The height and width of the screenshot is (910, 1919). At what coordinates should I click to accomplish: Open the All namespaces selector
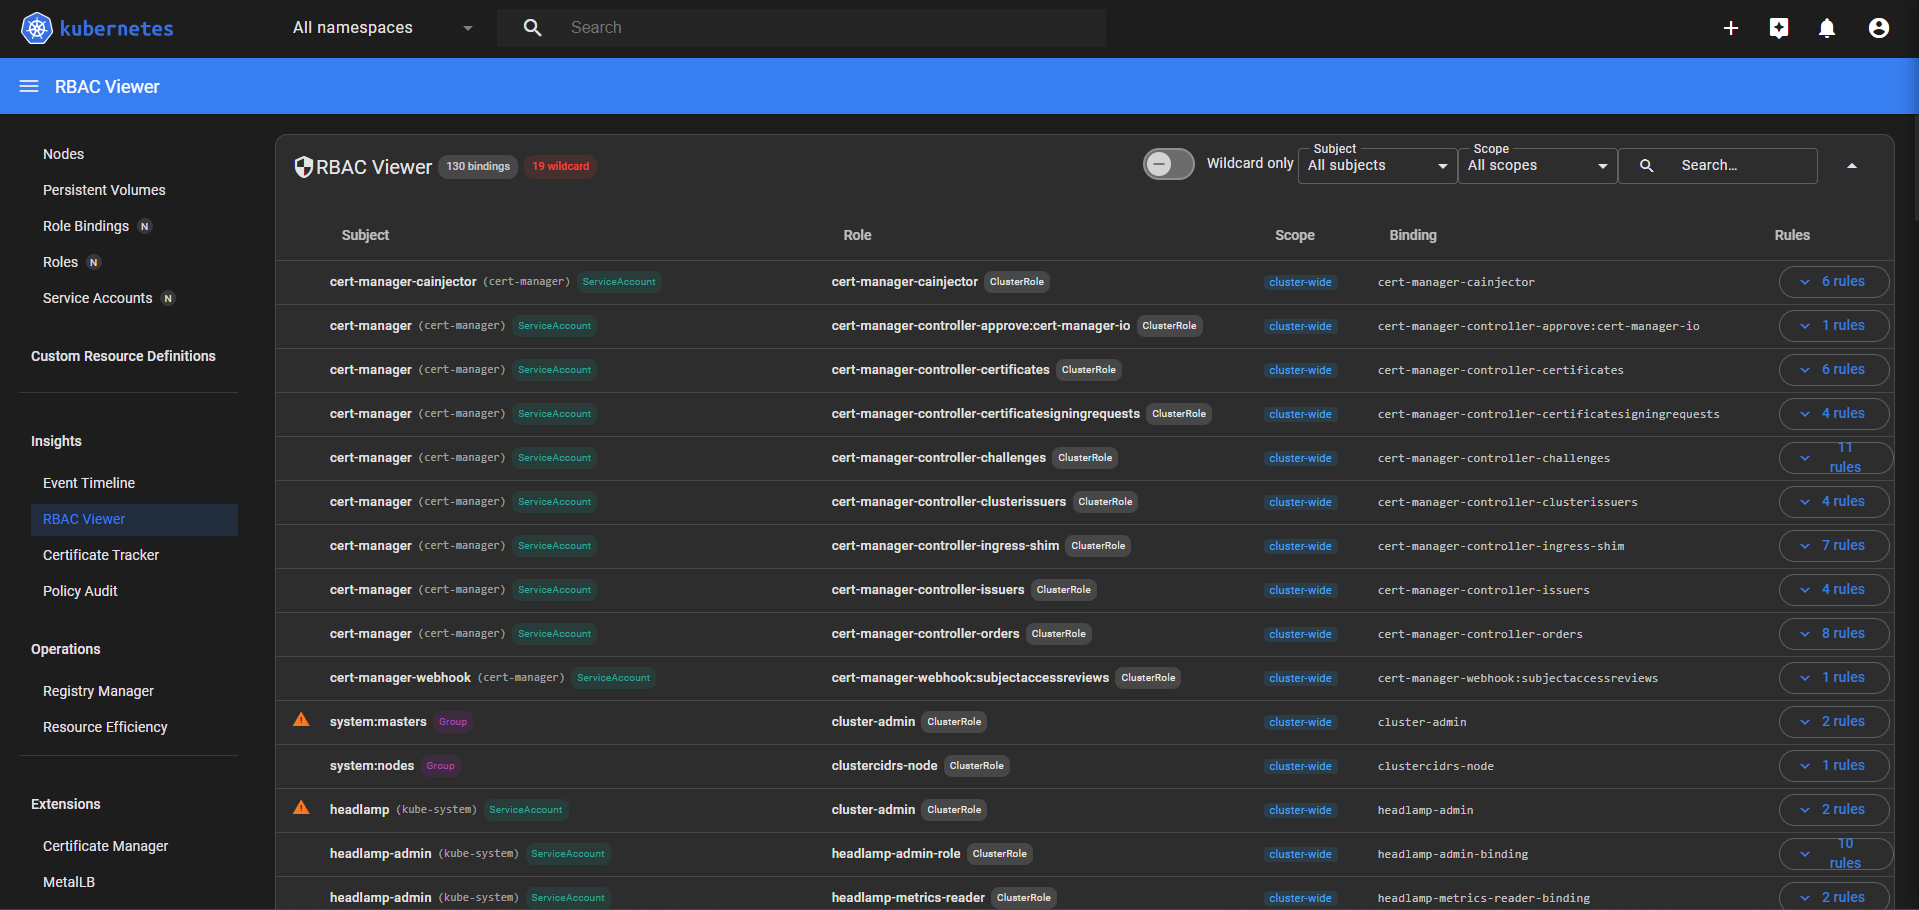click(x=383, y=28)
